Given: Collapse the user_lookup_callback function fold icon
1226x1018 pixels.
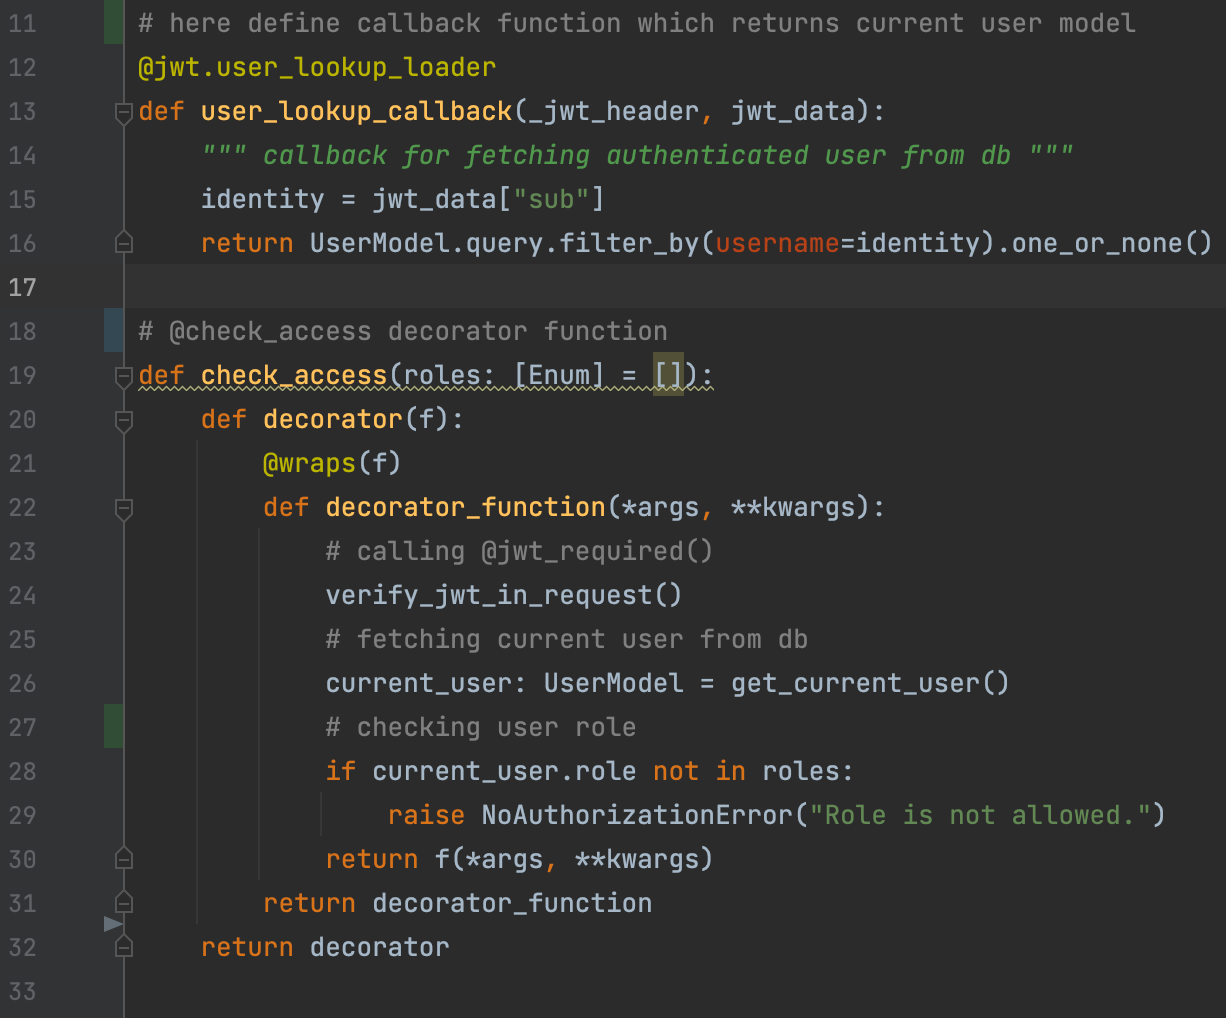Looking at the screenshot, I should [x=123, y=112].
